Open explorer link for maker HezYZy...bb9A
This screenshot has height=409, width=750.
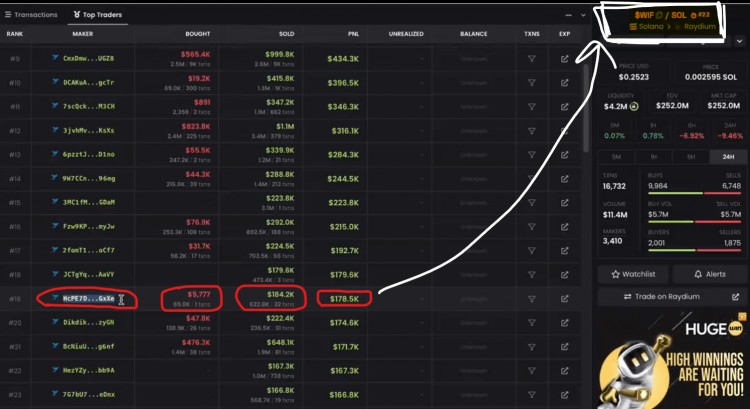(x=565, y=370)
